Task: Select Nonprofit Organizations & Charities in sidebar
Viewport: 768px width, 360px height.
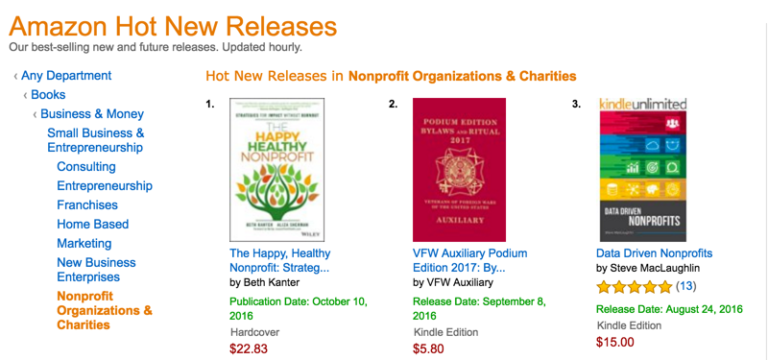Action: click(x=105, y=311)
